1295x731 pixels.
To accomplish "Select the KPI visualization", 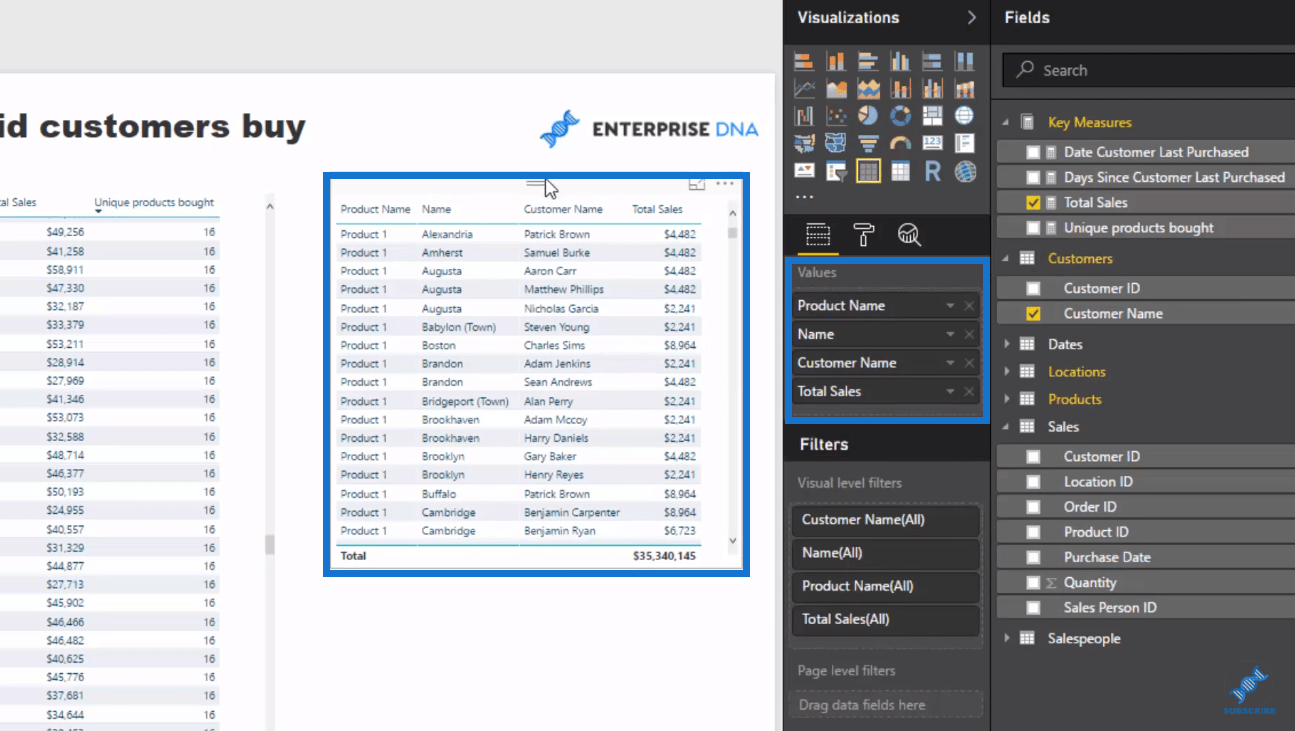I will (804, 171).
